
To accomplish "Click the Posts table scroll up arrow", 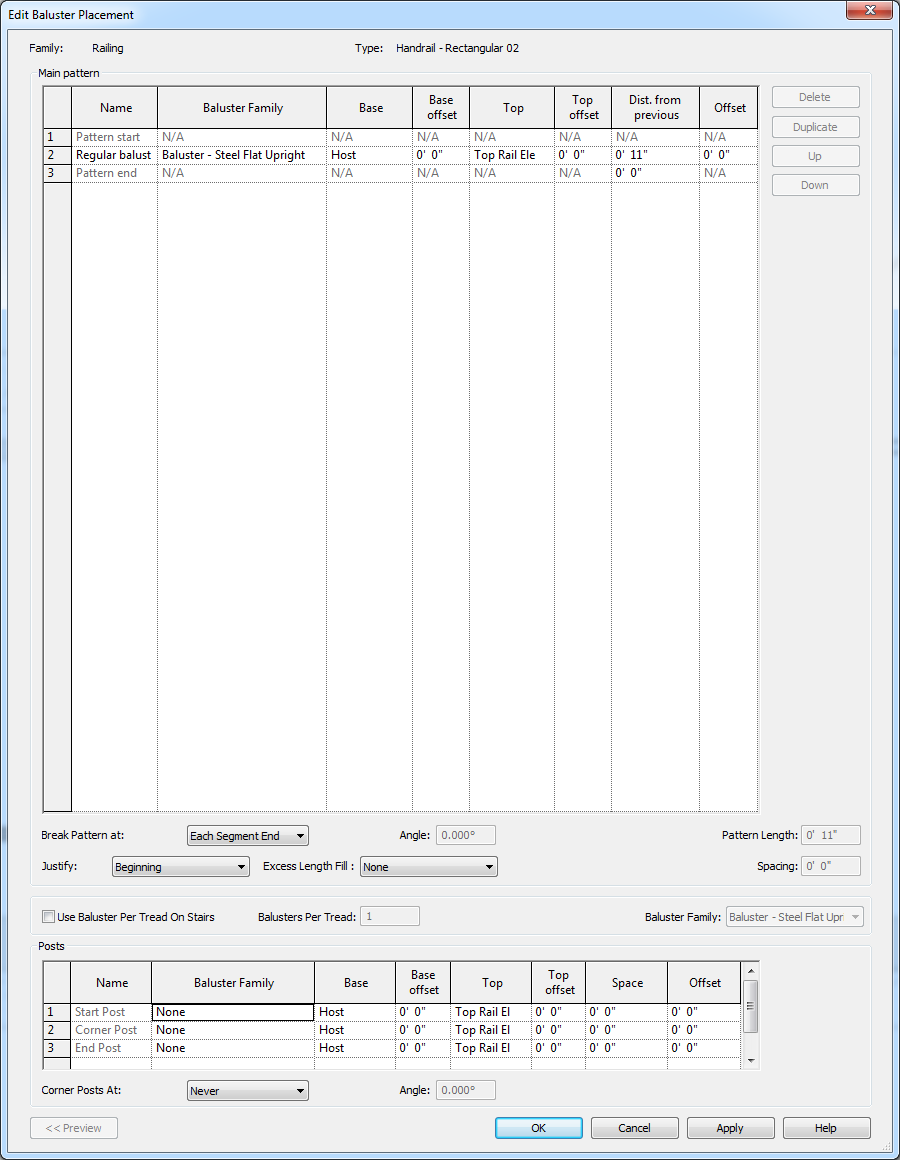I will click(x=751, y=971).
